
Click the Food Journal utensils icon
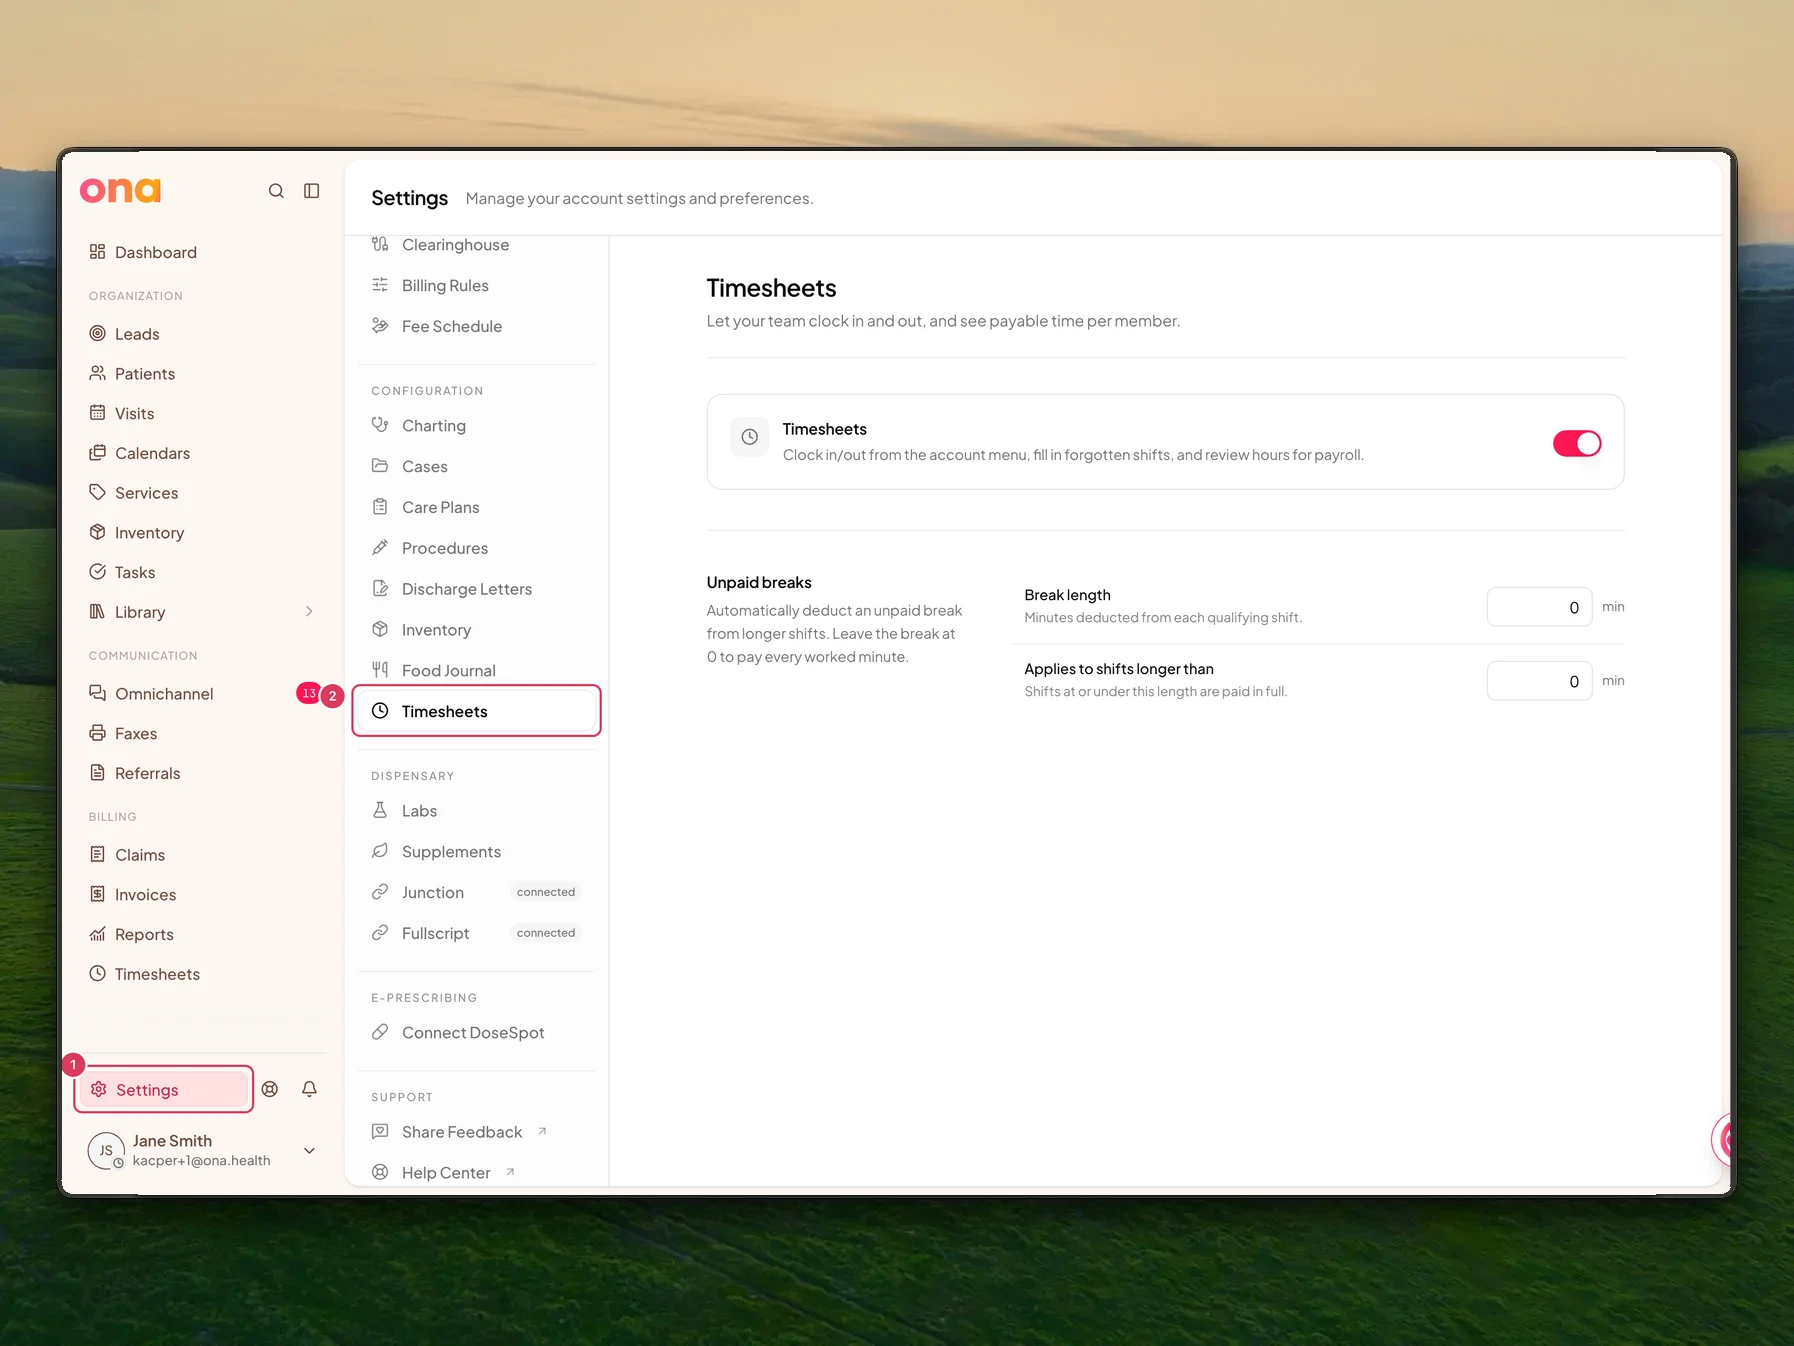[x=380, y=670]
